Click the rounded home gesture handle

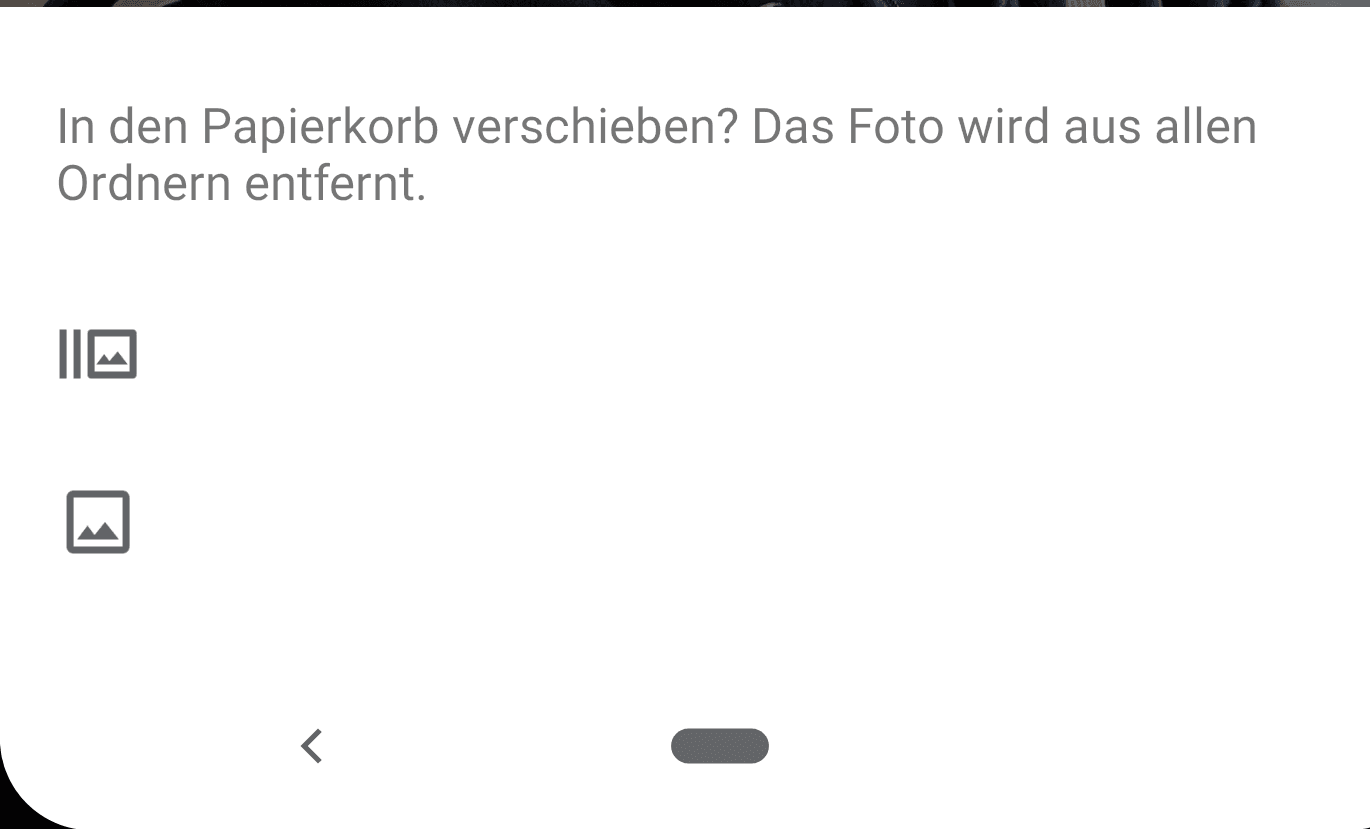pyautogui.click(x=719, y=746)
